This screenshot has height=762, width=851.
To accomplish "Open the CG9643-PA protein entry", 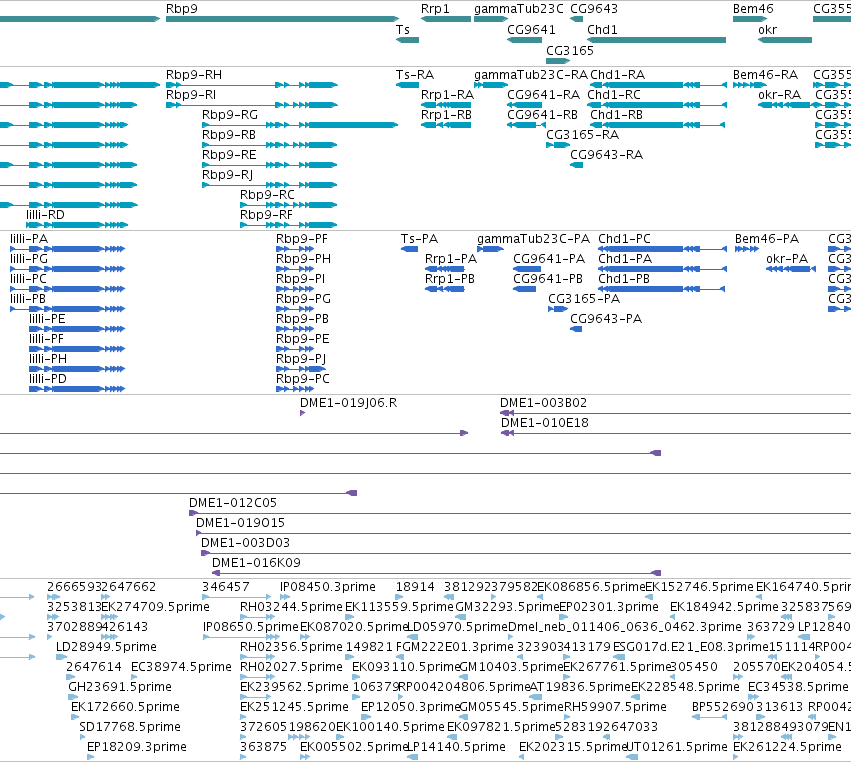I will (x=606, y=319).
